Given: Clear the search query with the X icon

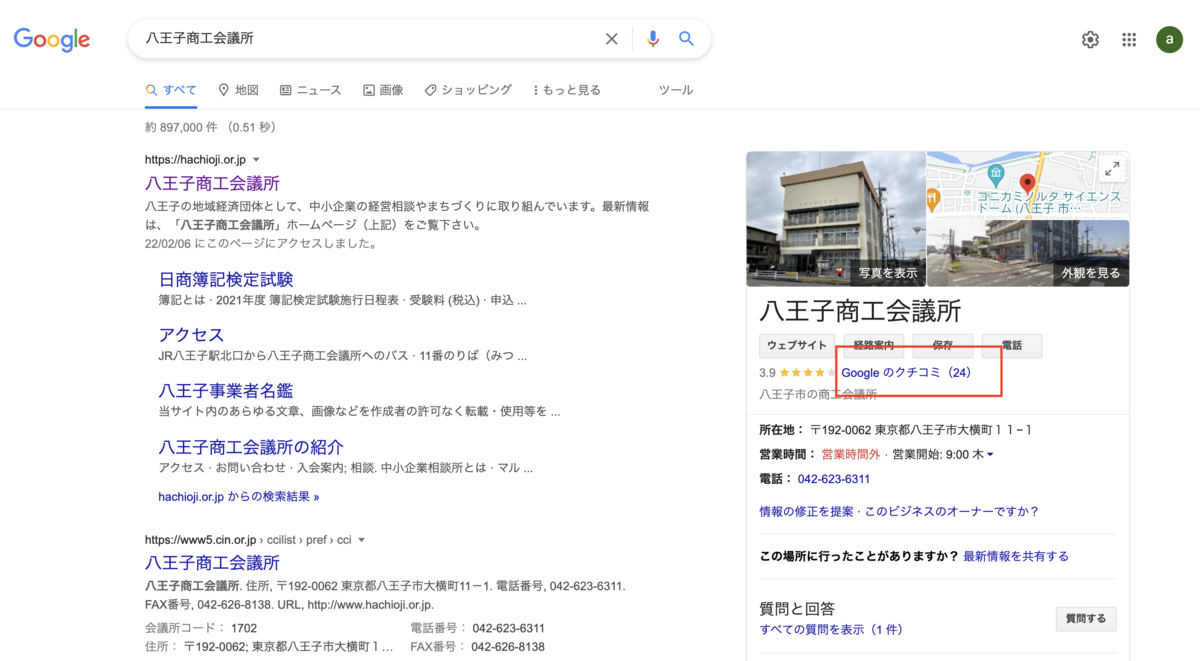Looking at the screenshot, I should [x=611, y=38].
